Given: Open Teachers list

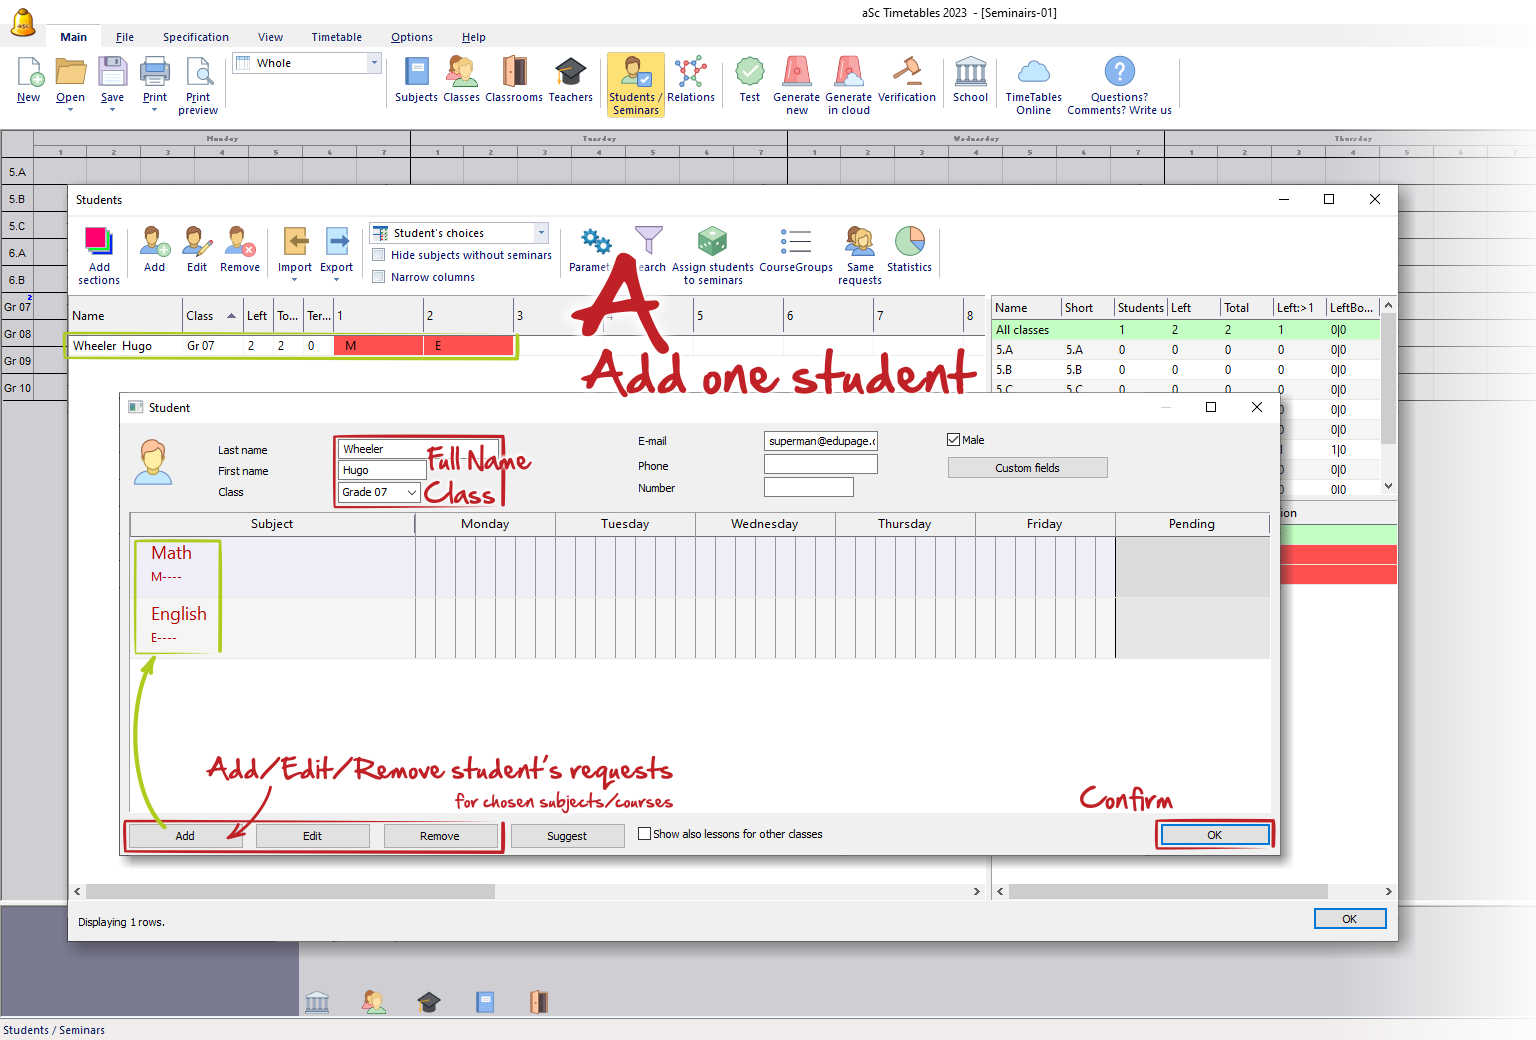Looking at the screenshot, I should pos(570,80).
